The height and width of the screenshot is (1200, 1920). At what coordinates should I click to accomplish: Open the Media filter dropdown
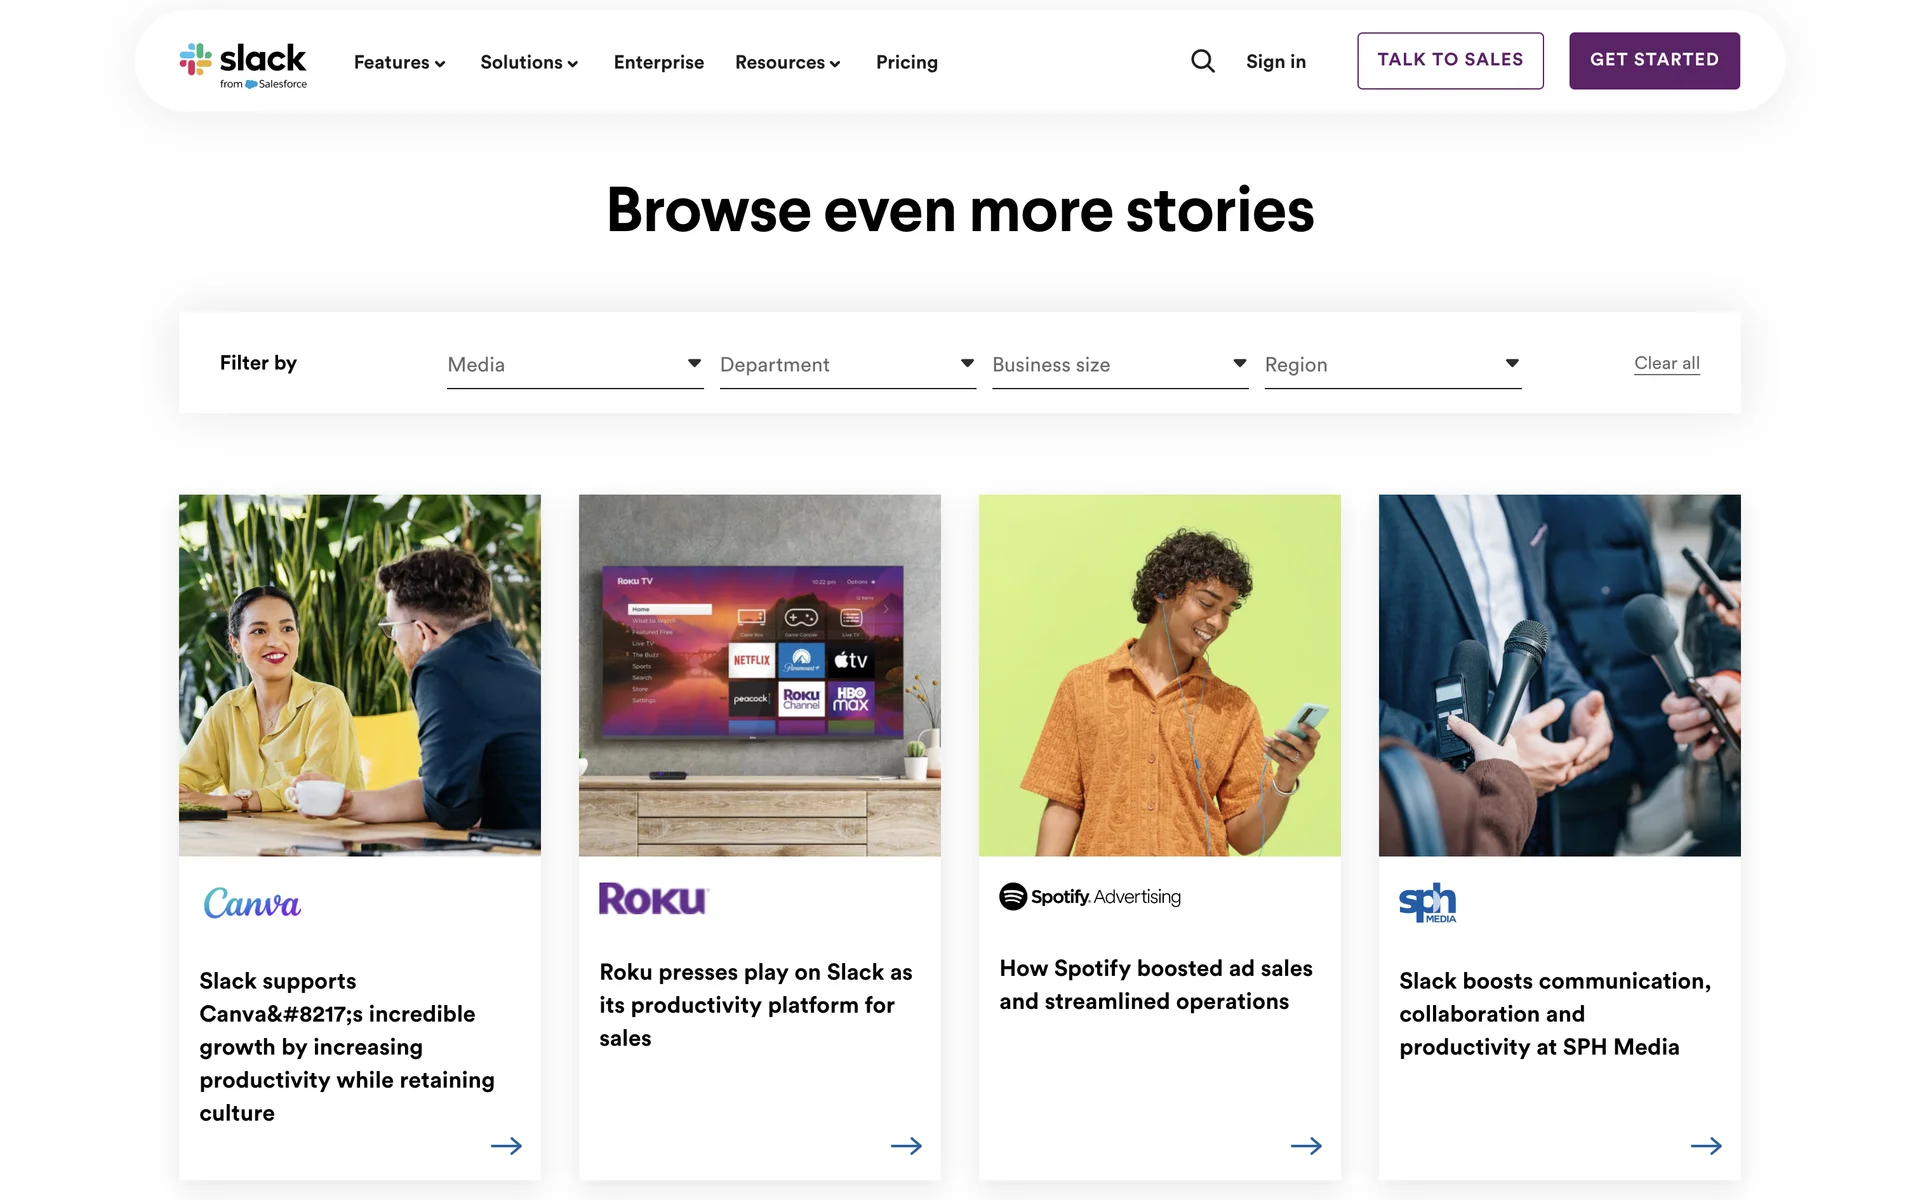coord(575,365)
